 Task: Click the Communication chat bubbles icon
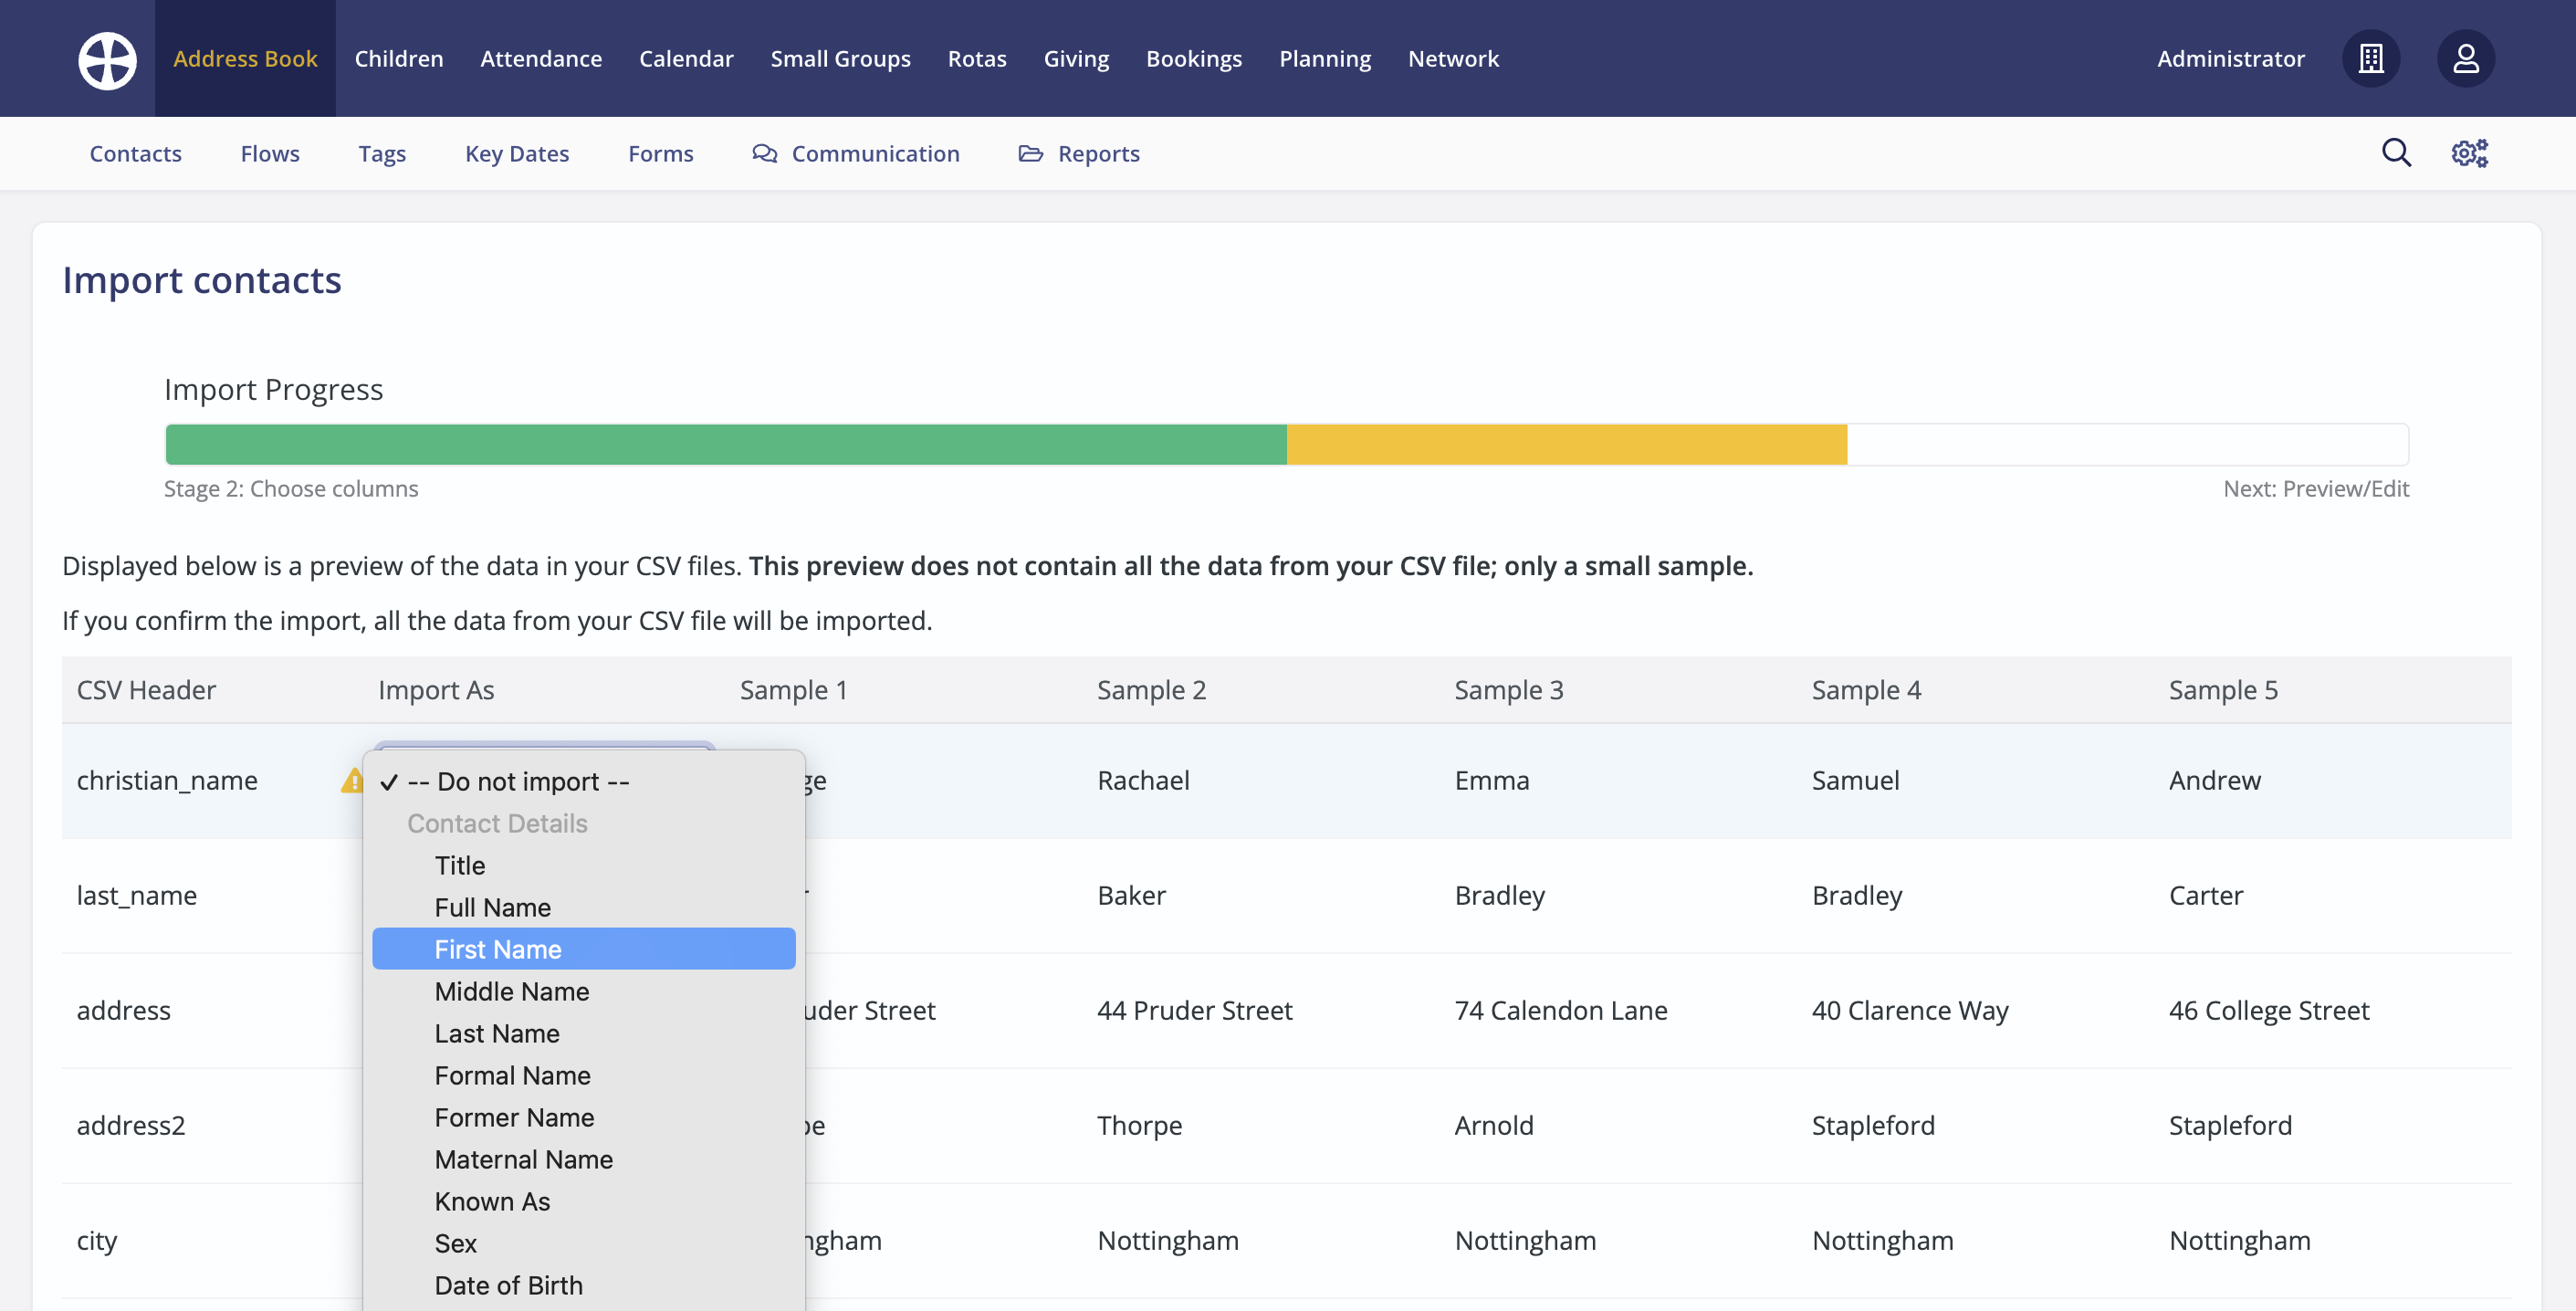764,153
